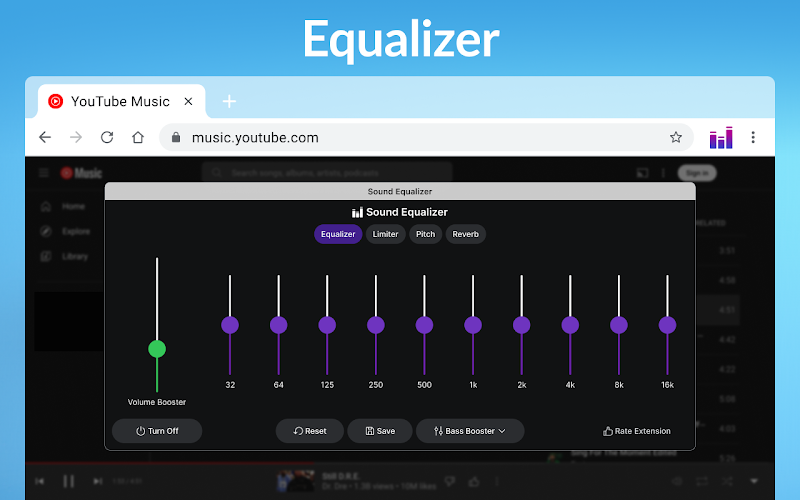The width and height of the screenshot is (800, 500).
Task: Go to Home in YouTube Music sidebar
Action: point(63,206)
